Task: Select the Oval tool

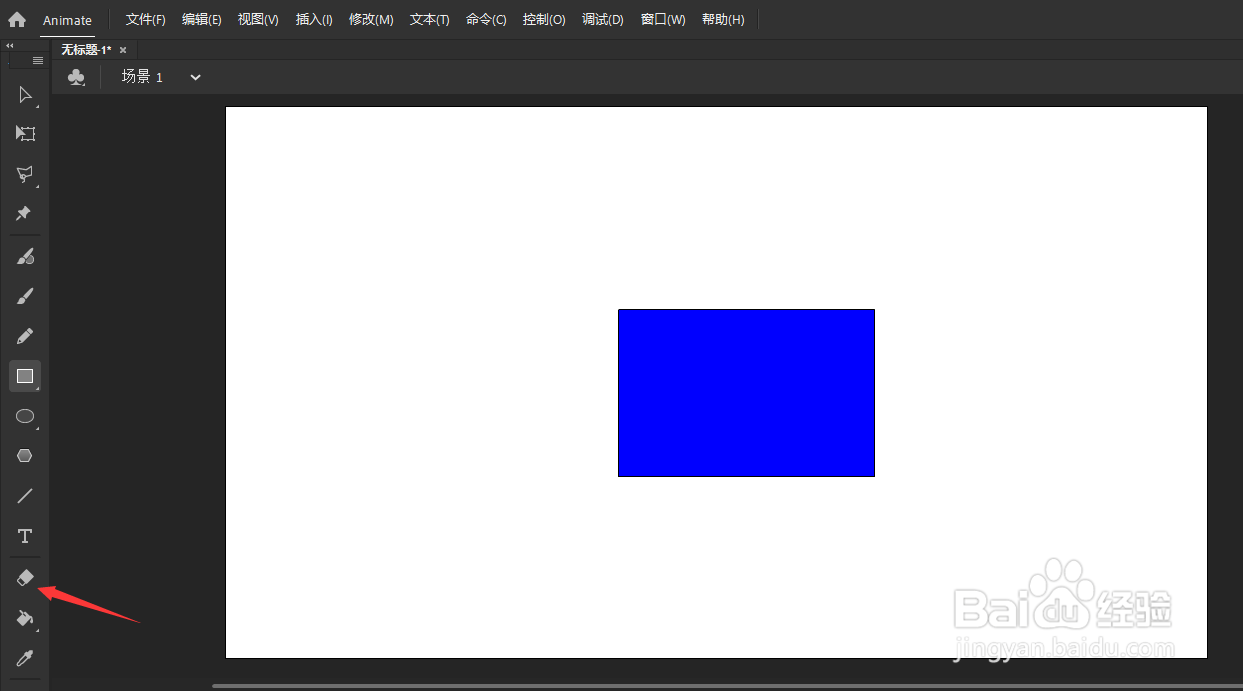Action: click(25, 416)
